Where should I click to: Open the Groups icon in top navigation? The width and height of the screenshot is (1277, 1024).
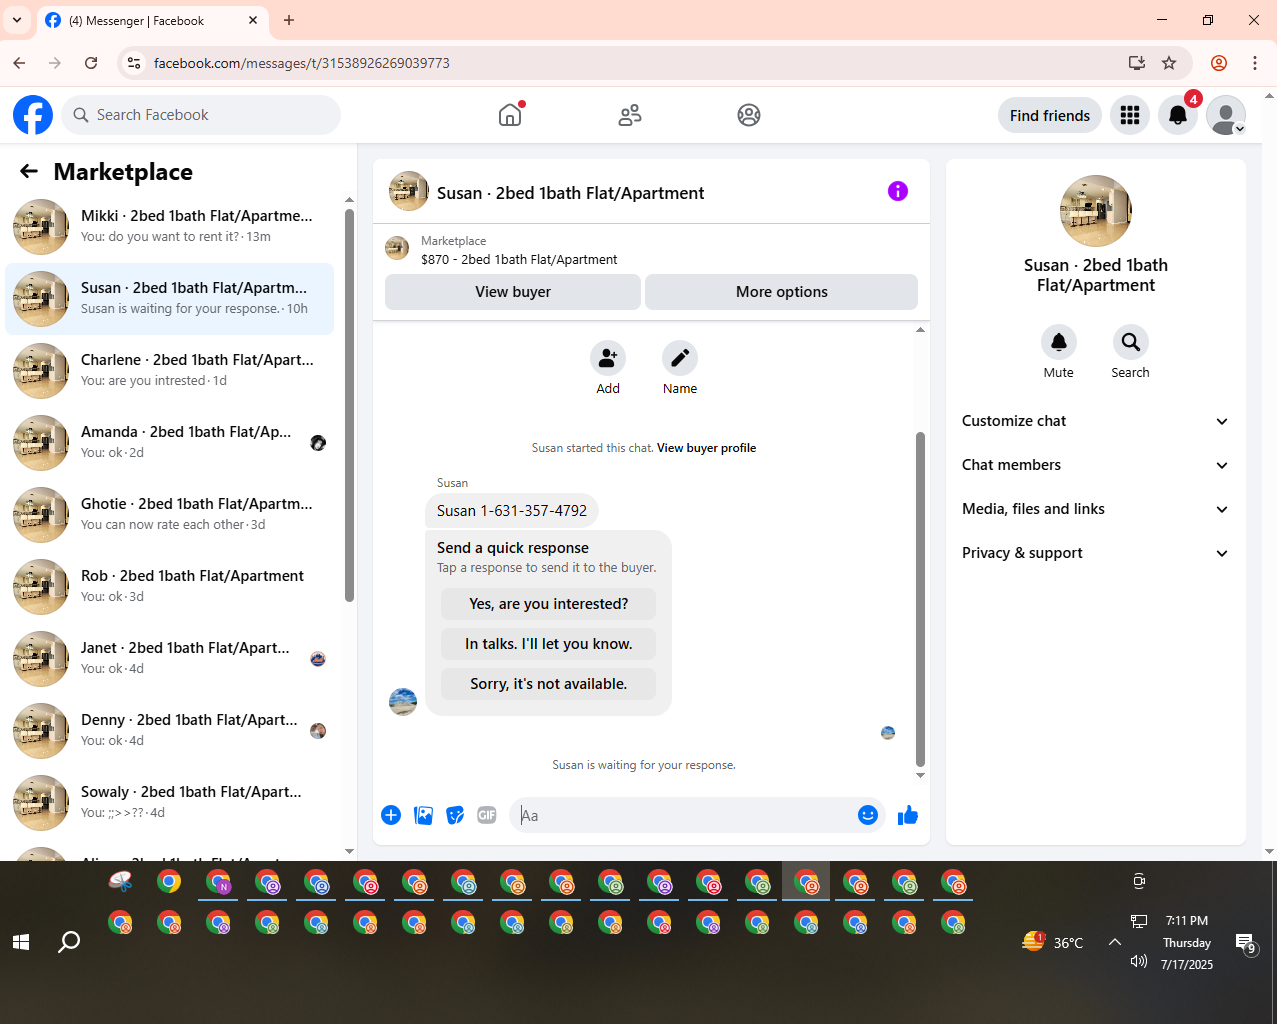[749, 115]
